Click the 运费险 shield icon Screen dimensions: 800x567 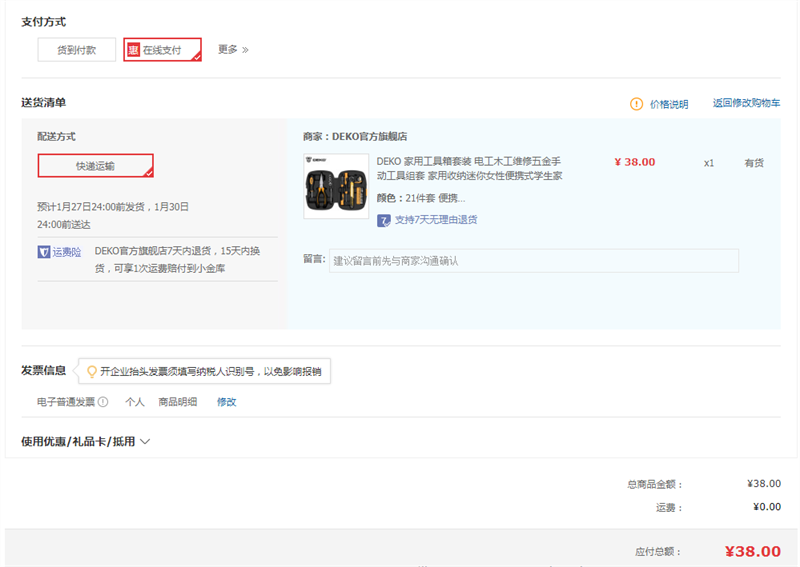click(44, 252)
